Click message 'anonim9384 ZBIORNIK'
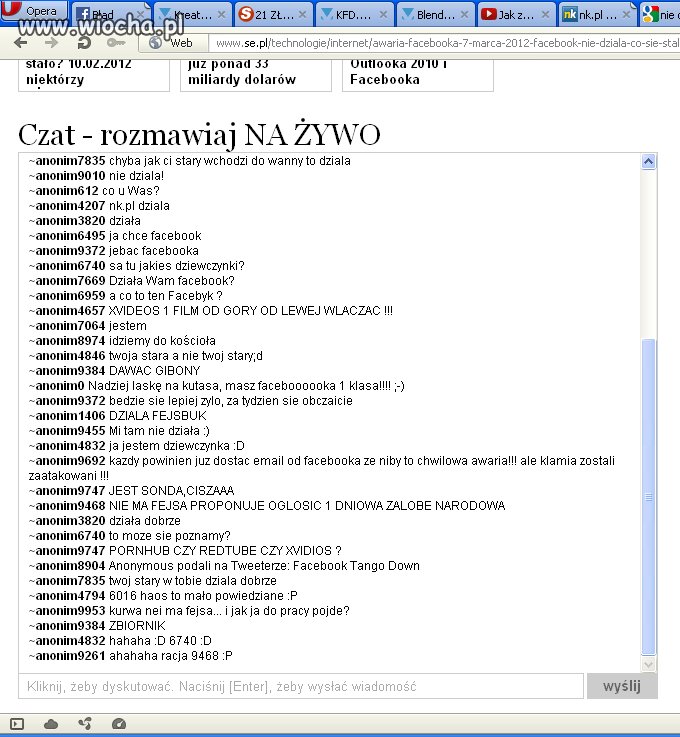Viewport: 680px width, 737px height. coord(97,626)
